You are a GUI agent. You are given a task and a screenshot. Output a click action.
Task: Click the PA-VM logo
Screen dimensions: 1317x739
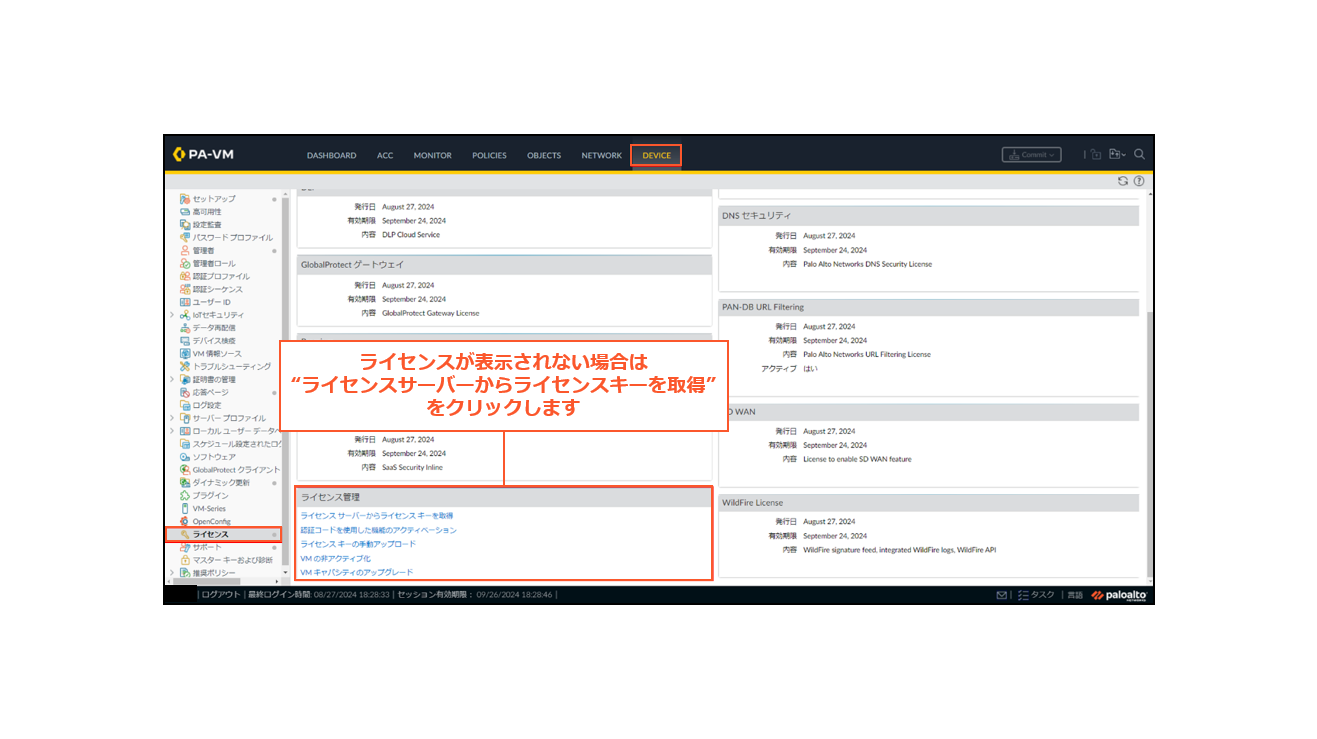[203, 155]
